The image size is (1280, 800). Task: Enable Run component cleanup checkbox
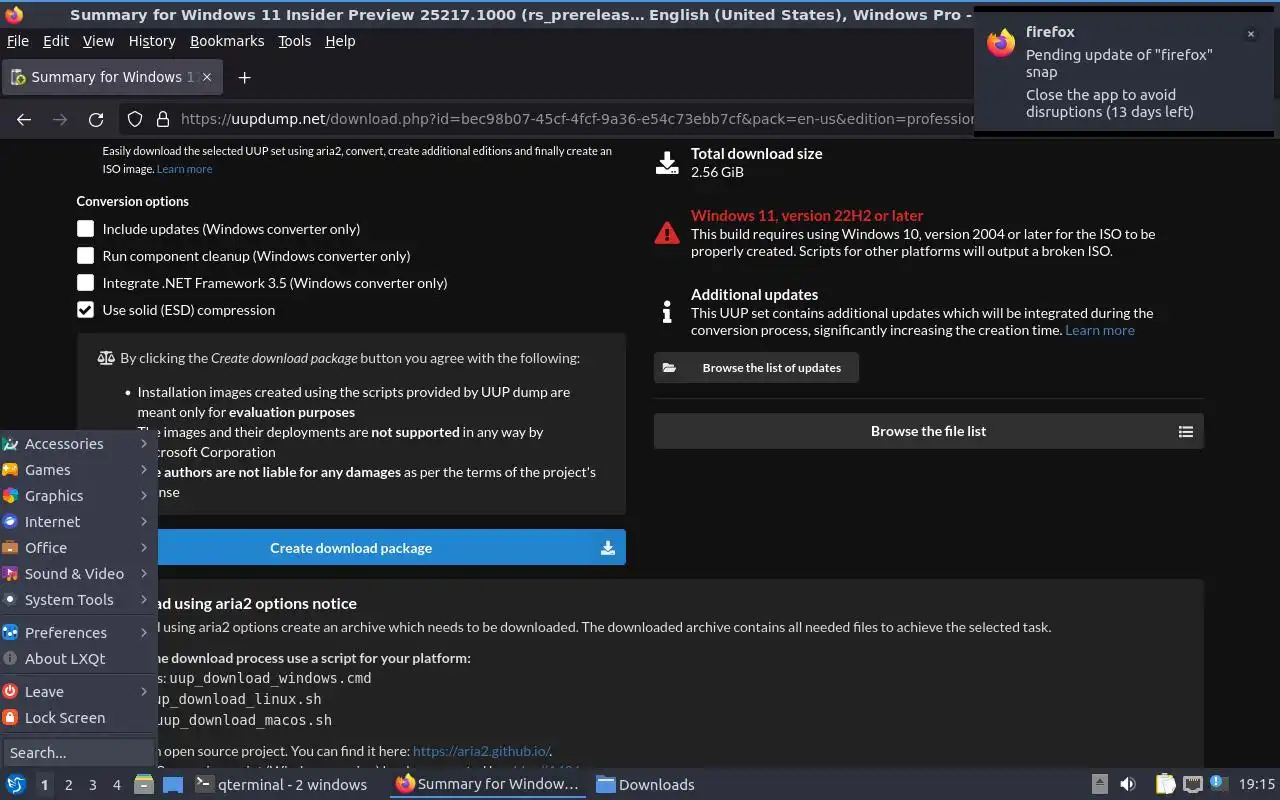click(x=86, y=256)
